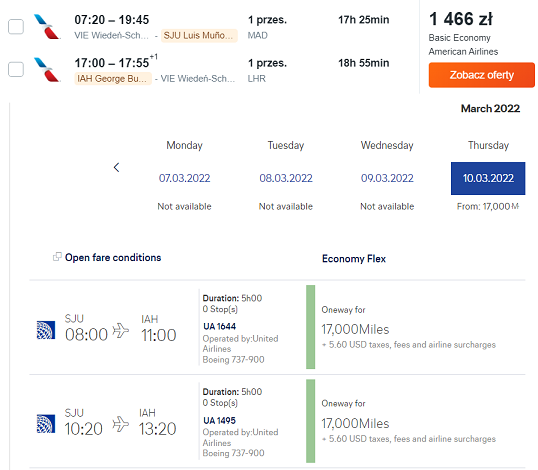Click the American Airlines logo on the VIE–SJU flight
This screenshot has height=470, width=538.
pyautogui.click(x=47, y=27)
